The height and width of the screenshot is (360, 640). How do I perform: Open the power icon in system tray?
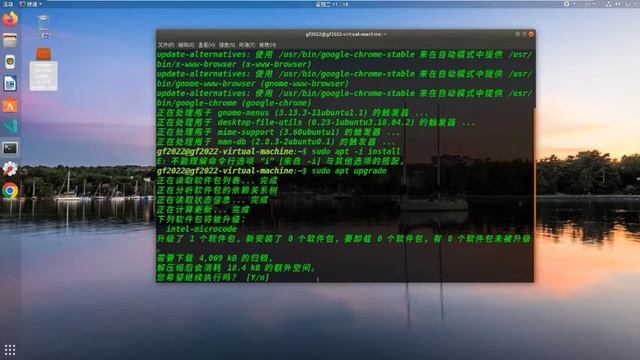628,4
